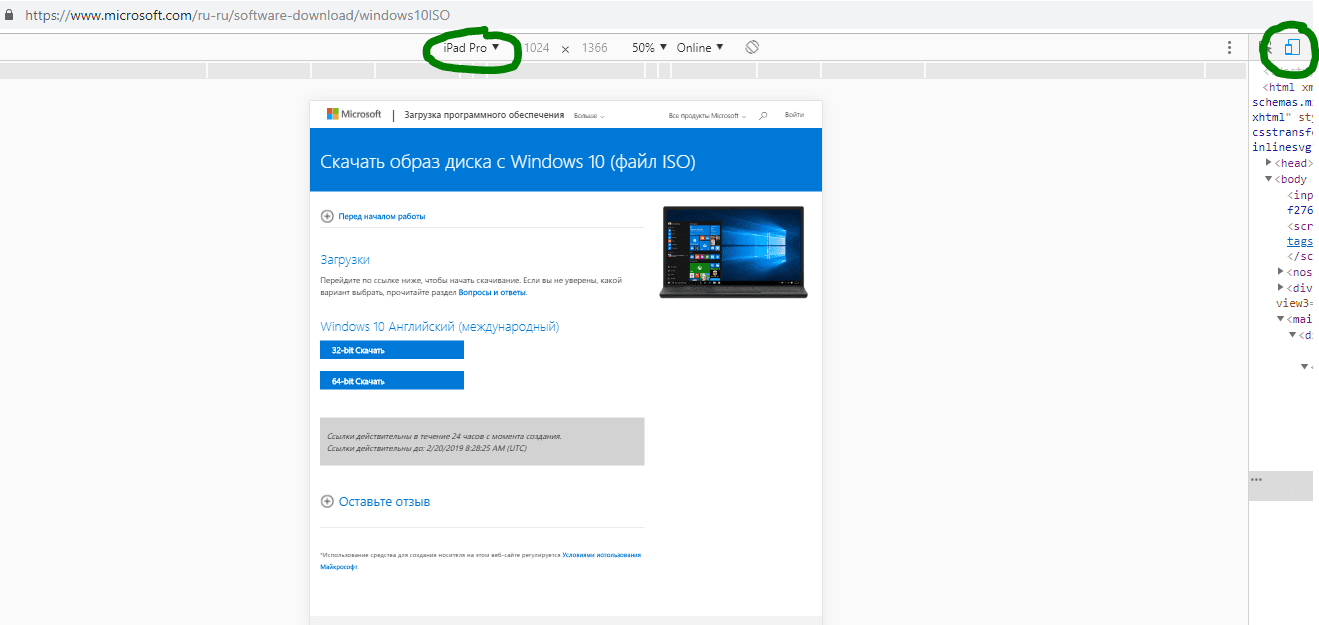The width and height of the screenshot is (1319, 625).
Task: Click the rotate screen orientation icon
Action: [752, 47]
